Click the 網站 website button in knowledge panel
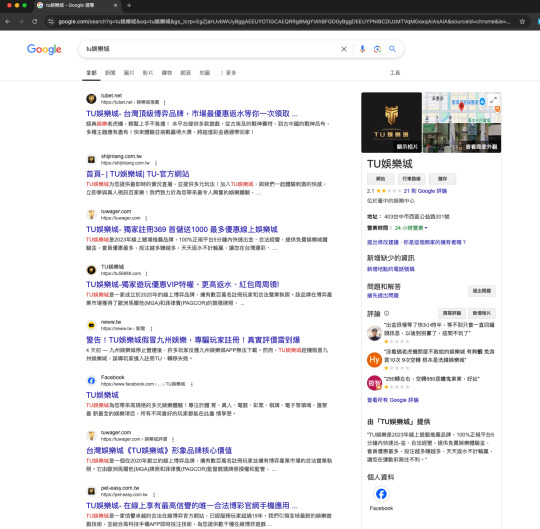 (x=380, y=179)
